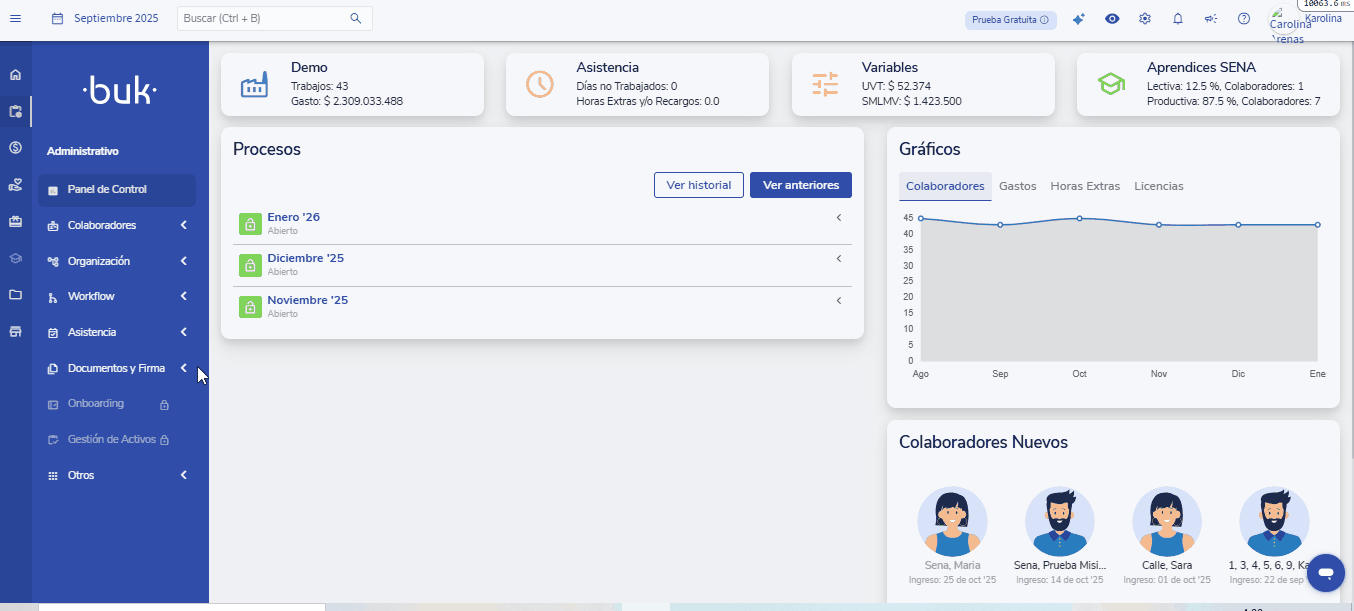Open the chat support bubble
This screenshot has width=1354, height=611.
coord(1326,573)
